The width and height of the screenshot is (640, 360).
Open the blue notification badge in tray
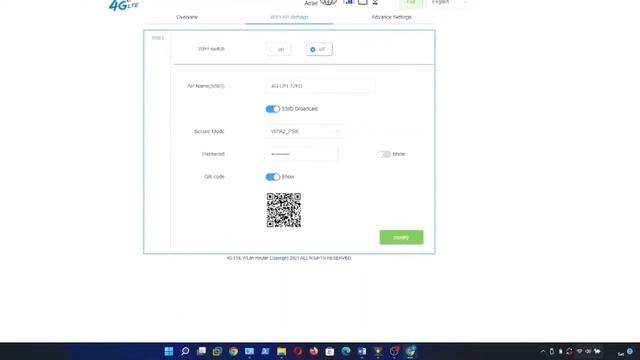[630, 351]
